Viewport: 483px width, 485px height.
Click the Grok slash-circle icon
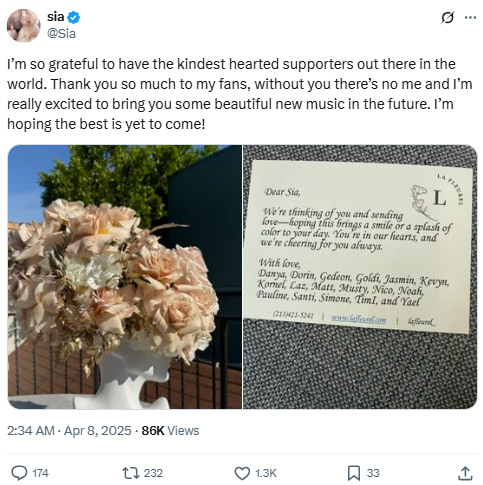tap(447, 17)
